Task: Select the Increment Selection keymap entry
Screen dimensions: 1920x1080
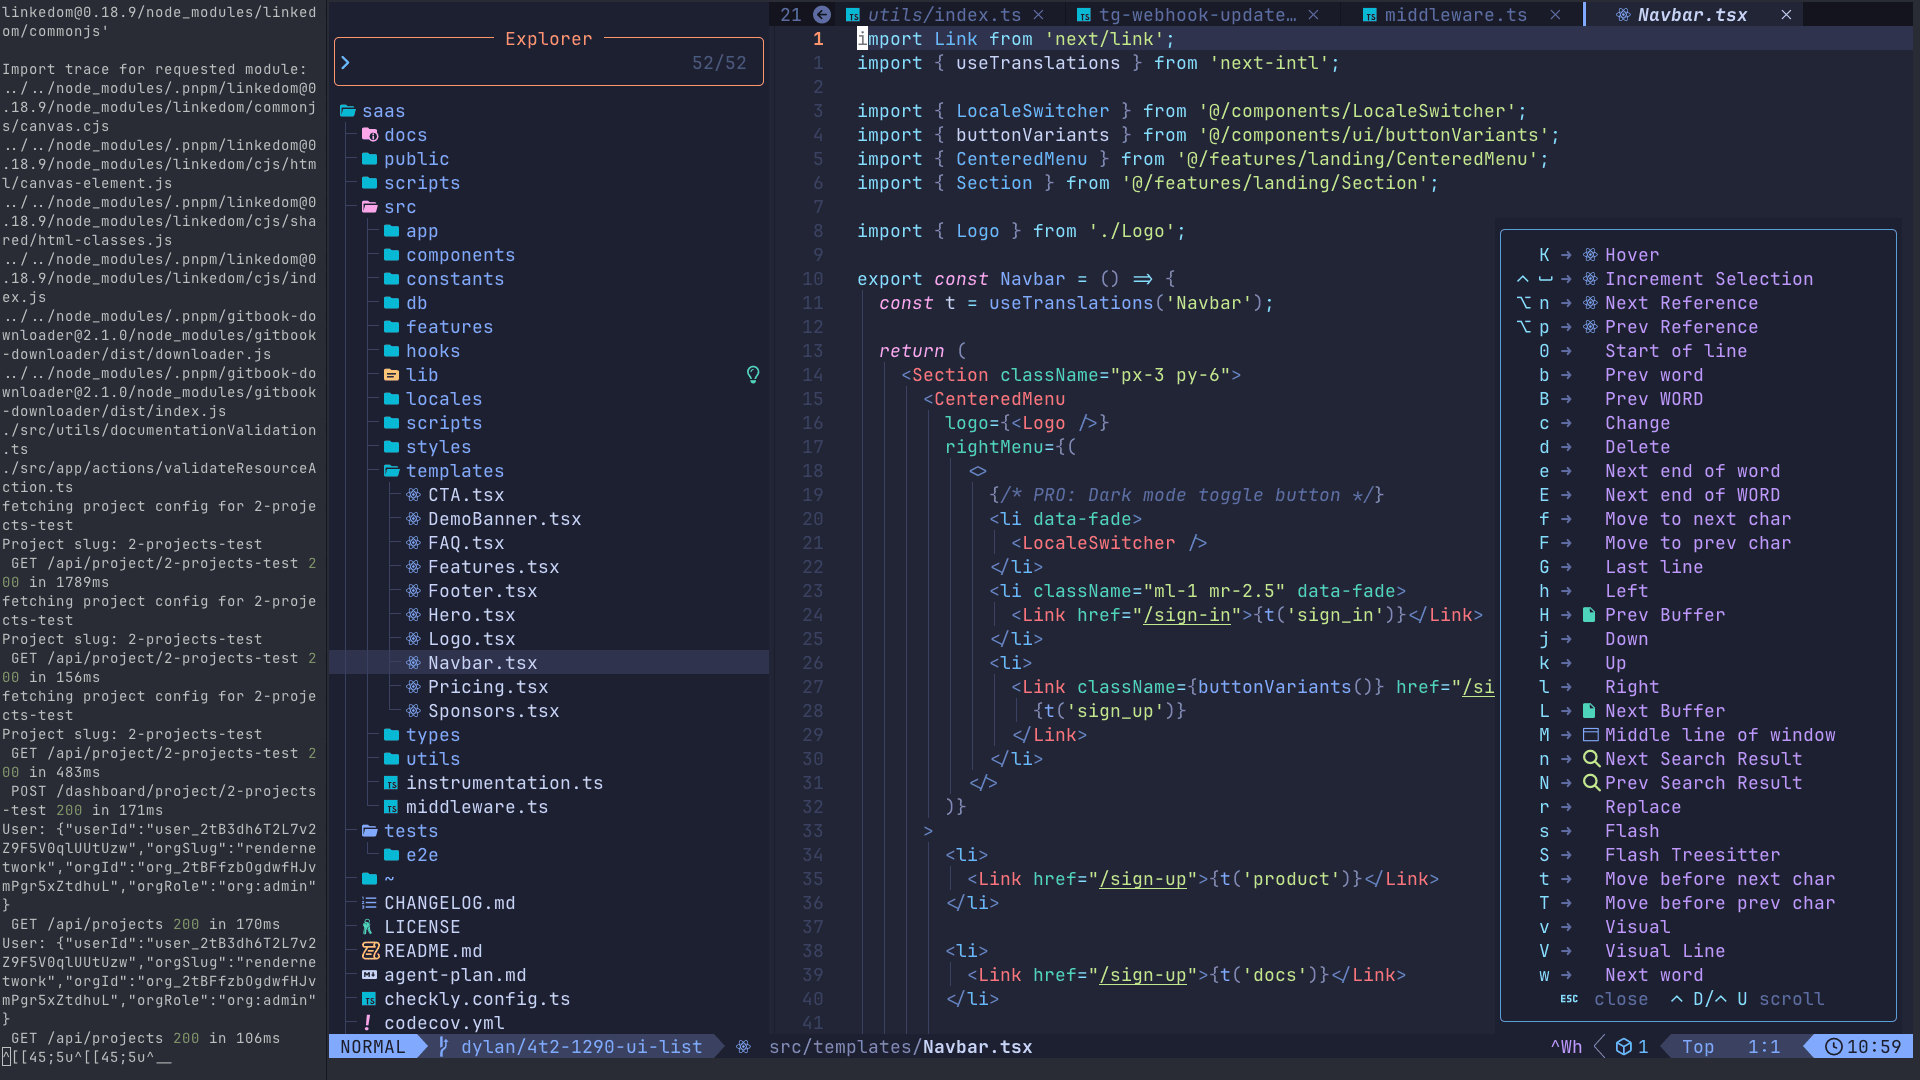Action: click(1708, 279)
